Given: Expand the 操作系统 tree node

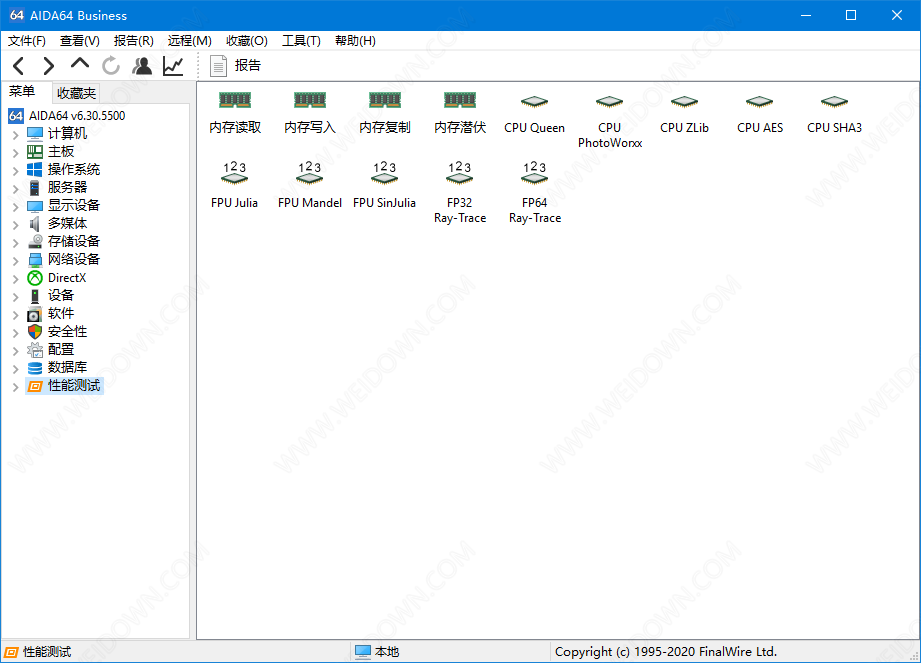Looking at the screenshot, I should pyautogui.click(x=15, y=171).
